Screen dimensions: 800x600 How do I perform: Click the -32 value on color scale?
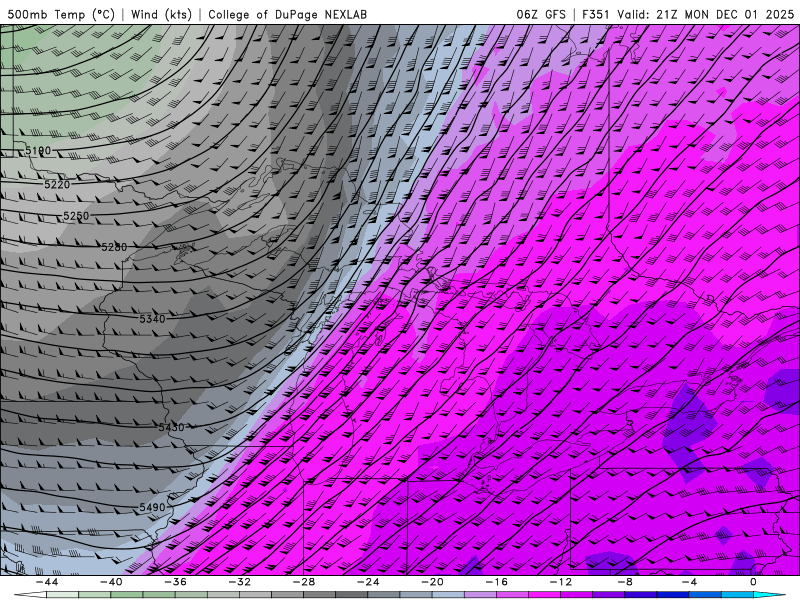tap(239, 582)
